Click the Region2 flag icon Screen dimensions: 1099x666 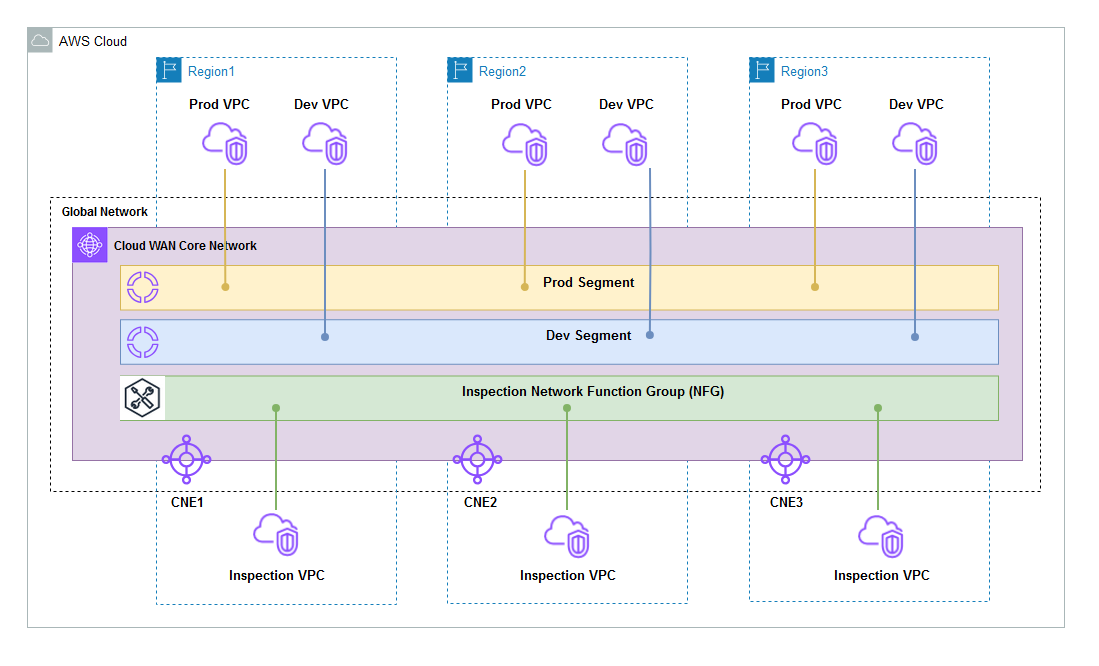click(460, 70)
